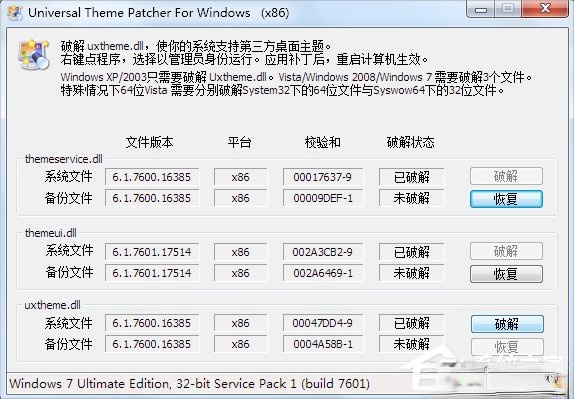Click checksum field 00047DD4-9
Screen dimensions: 574x399
(x=323, y=323)
